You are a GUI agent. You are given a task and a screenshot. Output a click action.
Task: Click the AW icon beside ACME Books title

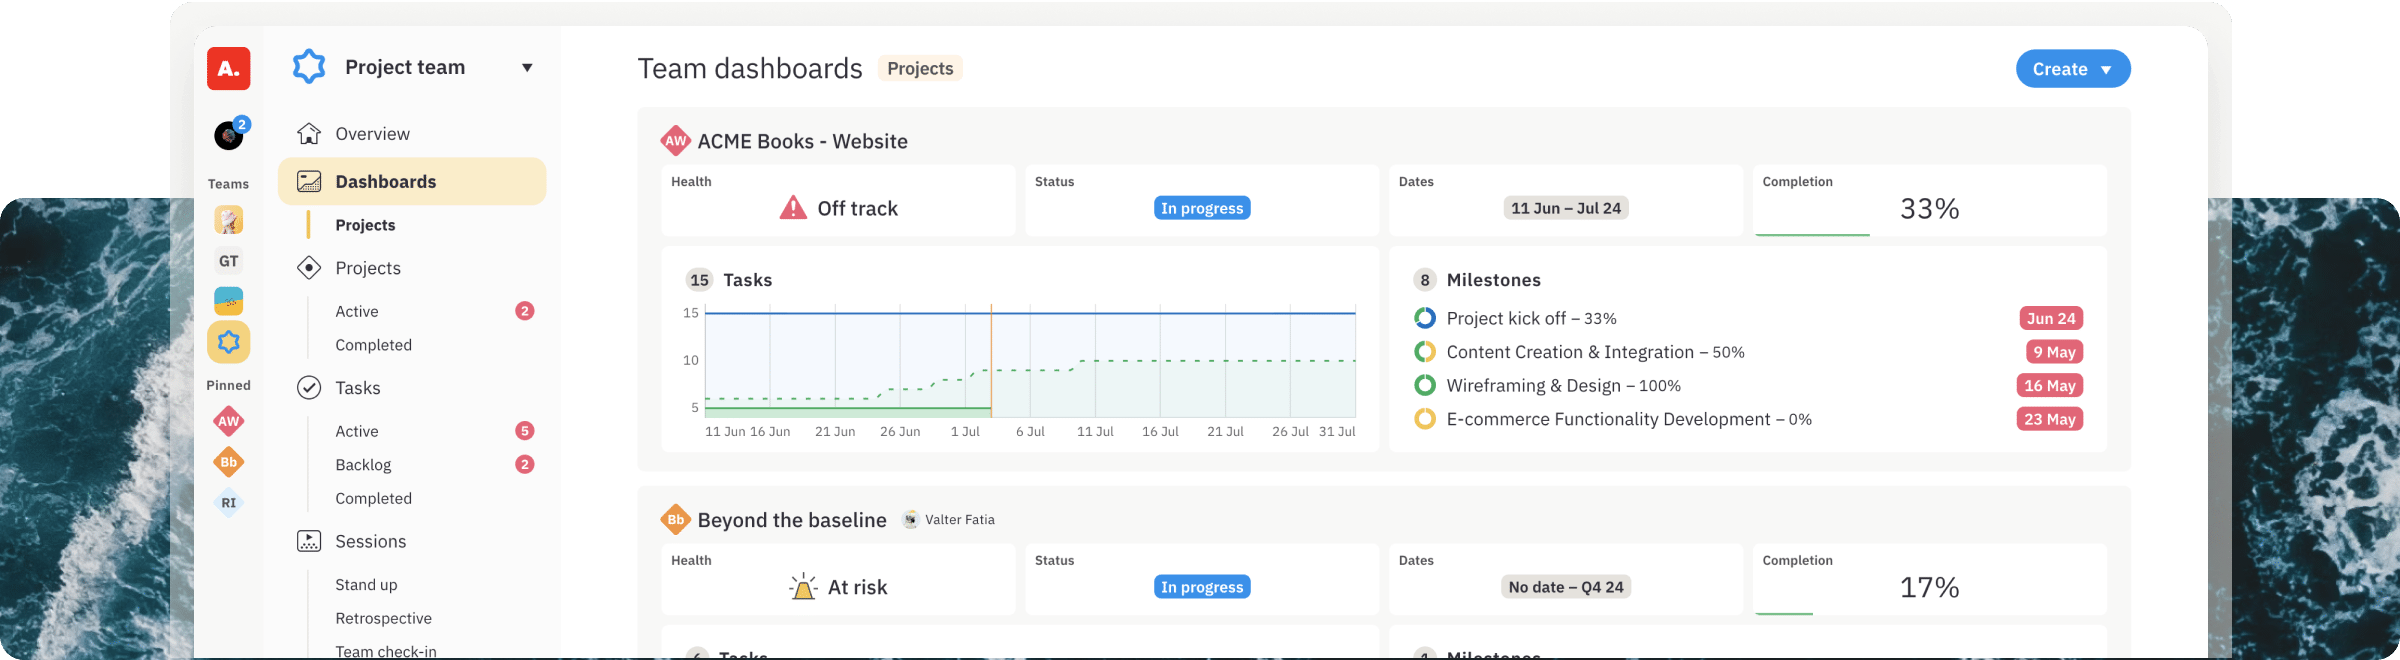(x=676, y=141)
